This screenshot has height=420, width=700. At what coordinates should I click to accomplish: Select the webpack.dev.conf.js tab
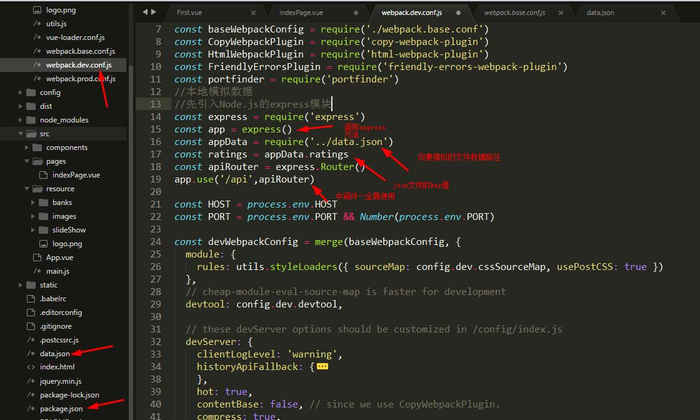(x=412, y=13)
